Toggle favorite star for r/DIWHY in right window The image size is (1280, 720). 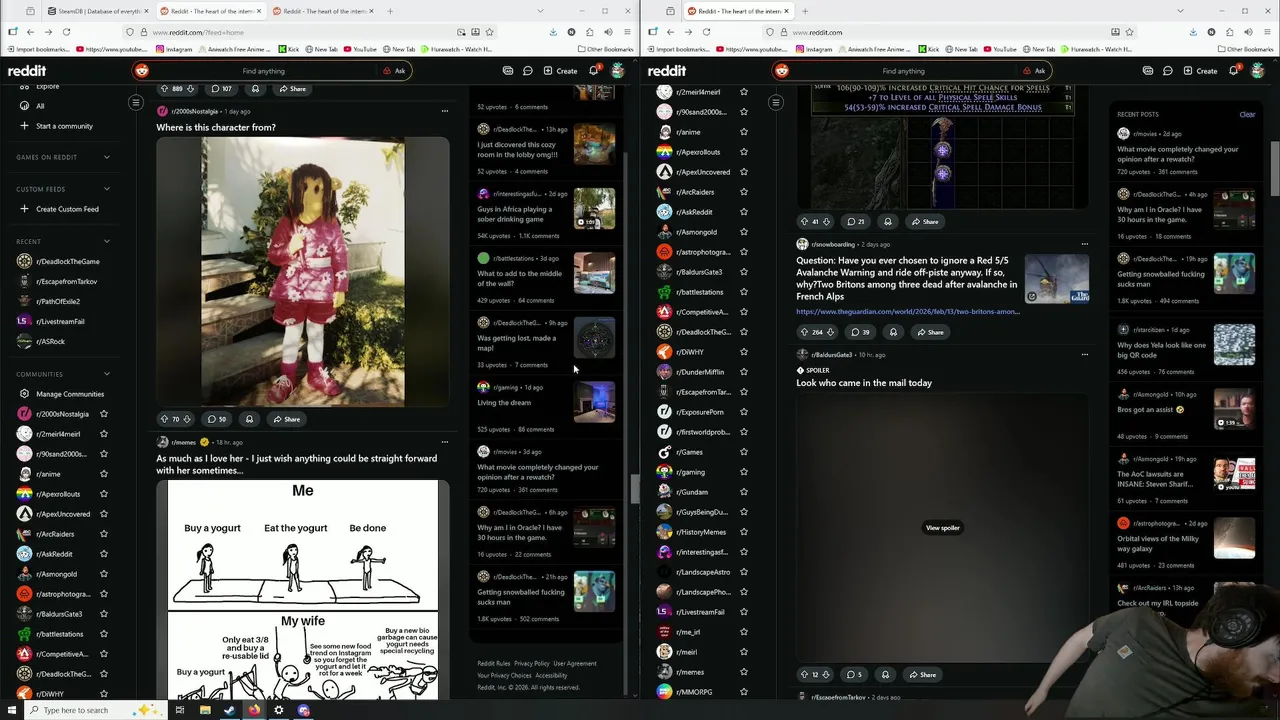(x=743, y=352)
